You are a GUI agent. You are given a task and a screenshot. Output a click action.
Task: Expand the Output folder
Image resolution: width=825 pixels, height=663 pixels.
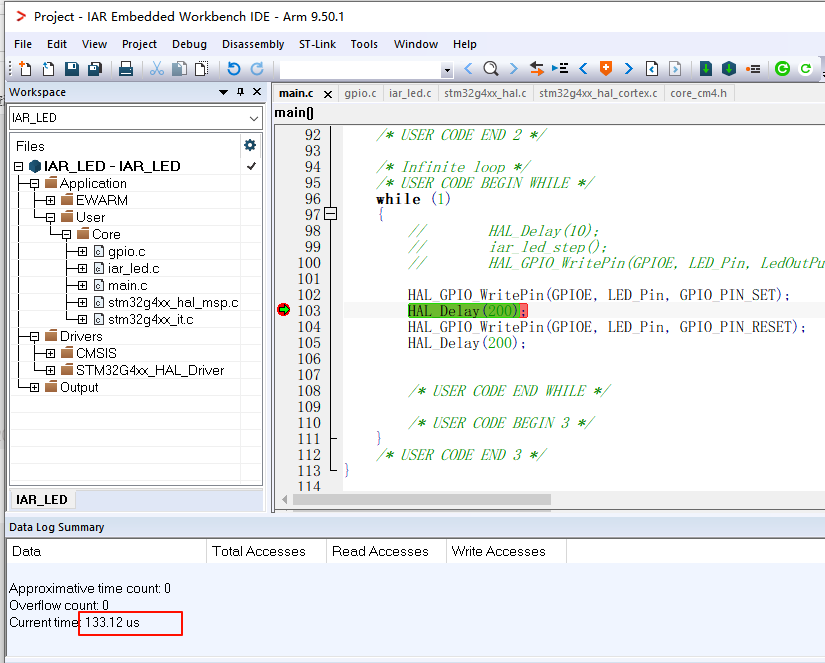pyautogui.click(x=34, y=388)
